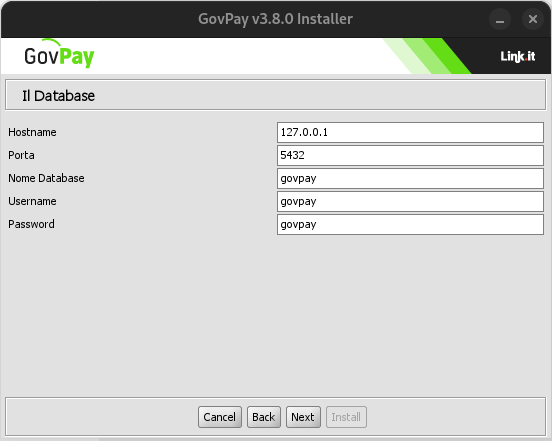Click the Hostname label

coord(32,132)
